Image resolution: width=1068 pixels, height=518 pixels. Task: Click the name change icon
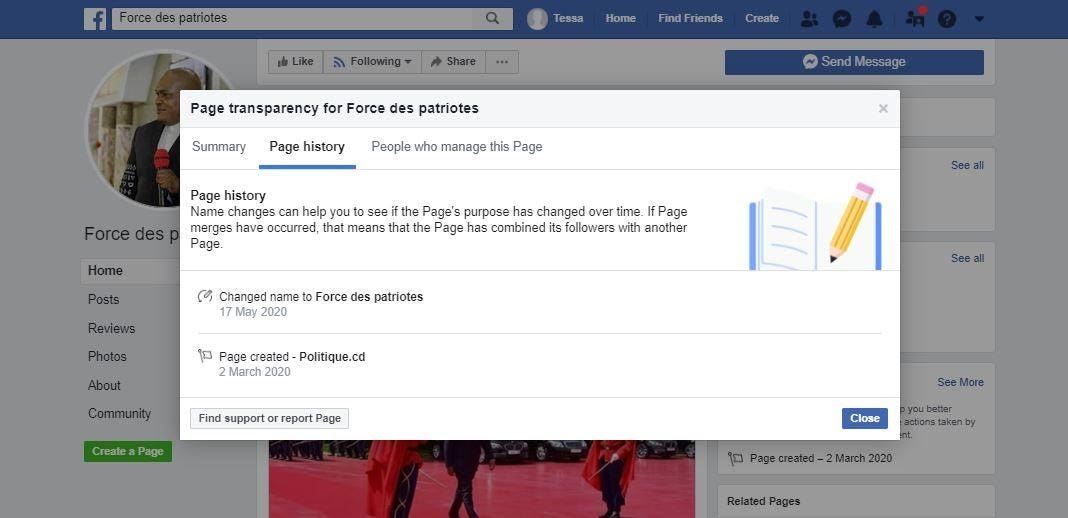pyautogui.click(x=204, y=296)
